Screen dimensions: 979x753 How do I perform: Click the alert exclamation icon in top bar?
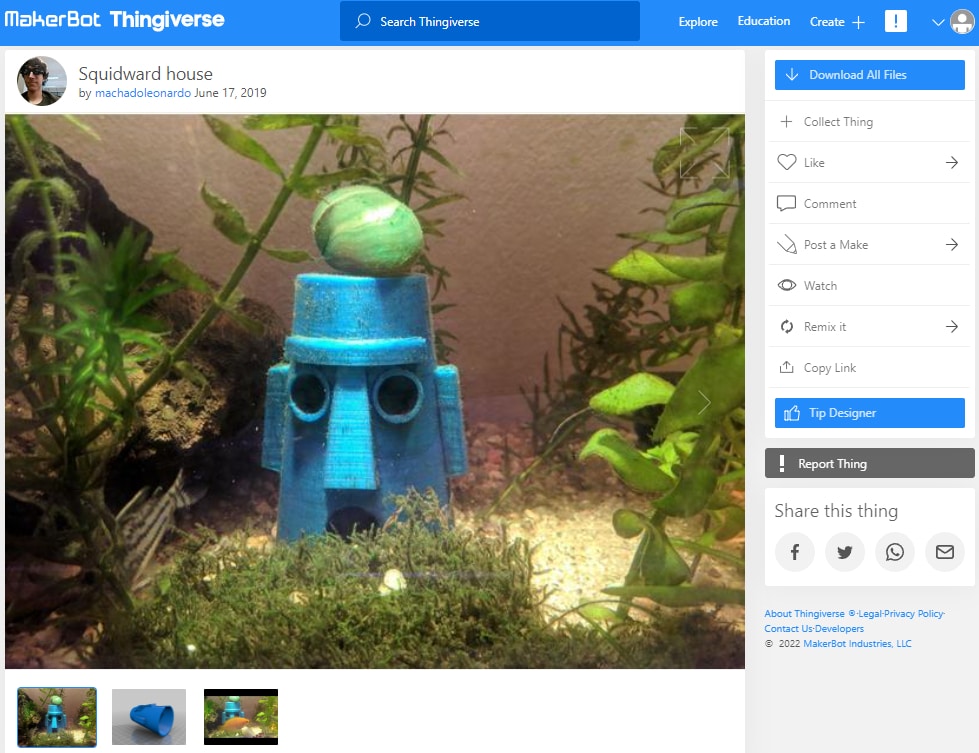click(895, 20)
